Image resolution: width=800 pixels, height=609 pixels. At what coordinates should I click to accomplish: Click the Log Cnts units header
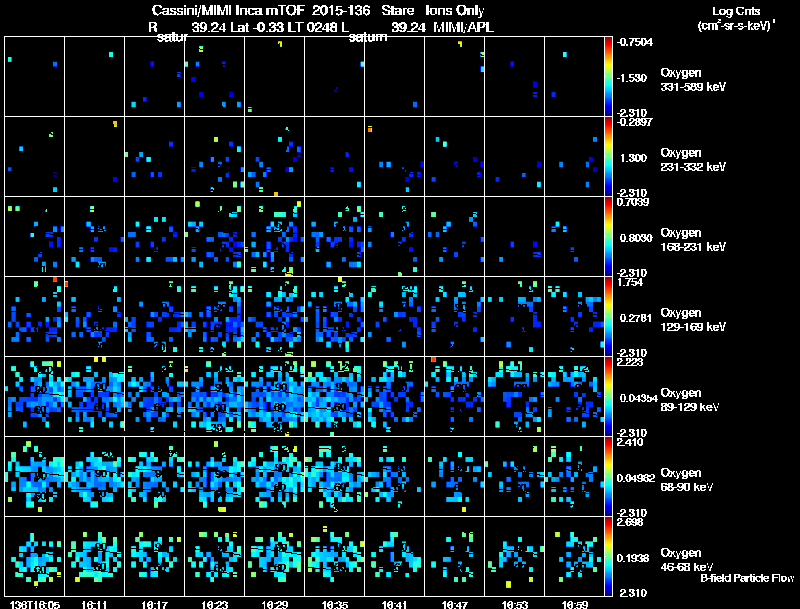(736, 18)
